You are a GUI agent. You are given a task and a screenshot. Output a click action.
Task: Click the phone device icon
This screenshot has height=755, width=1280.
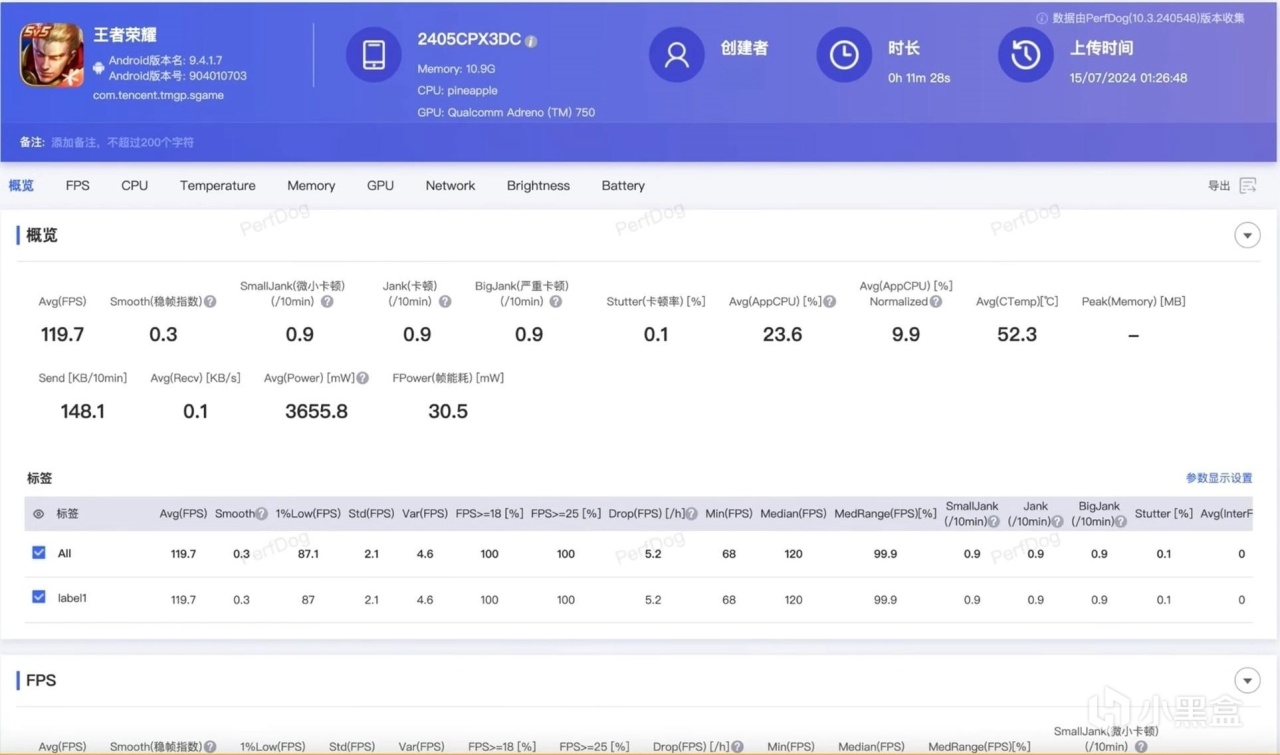coord(374,55)
